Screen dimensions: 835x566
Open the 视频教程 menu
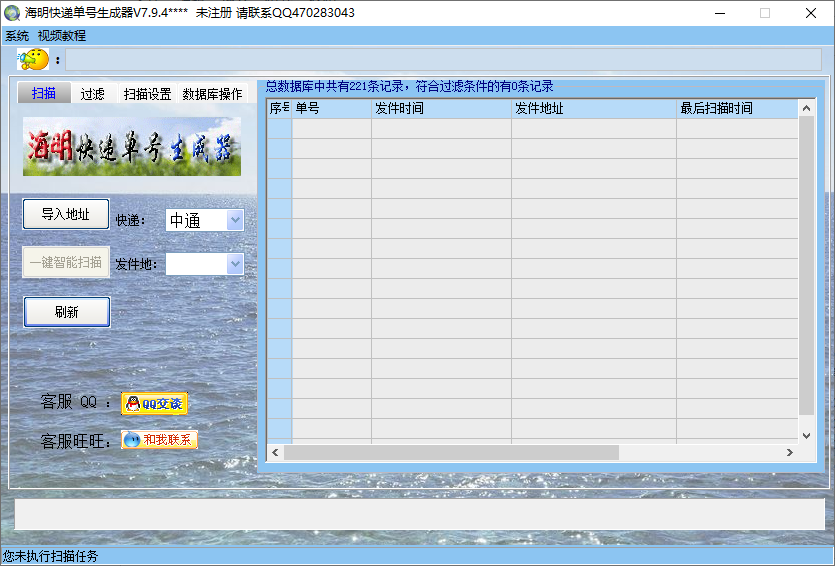point(62,35)
